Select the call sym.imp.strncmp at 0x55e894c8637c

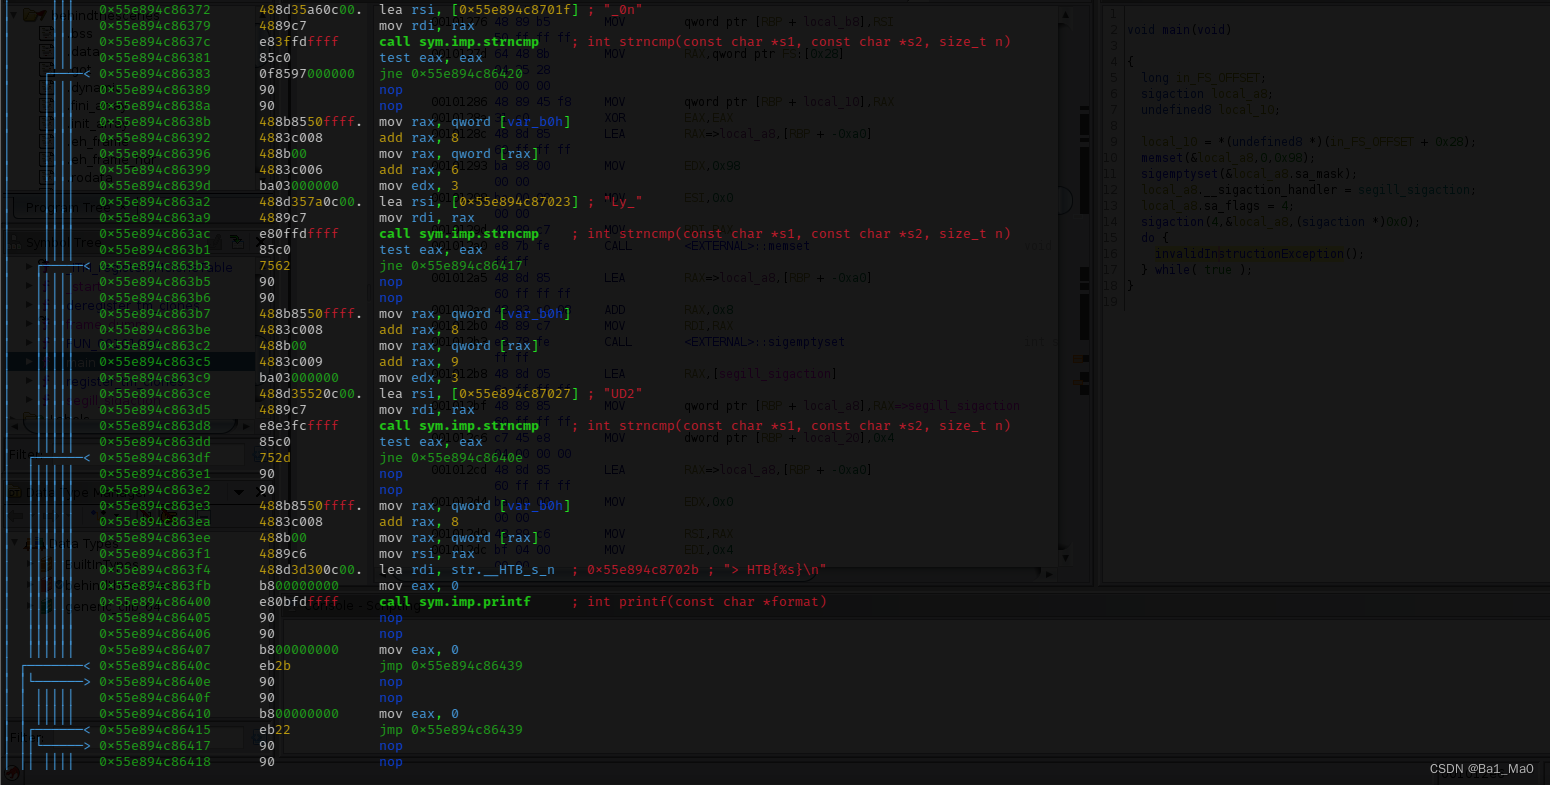tap(458, 42)
